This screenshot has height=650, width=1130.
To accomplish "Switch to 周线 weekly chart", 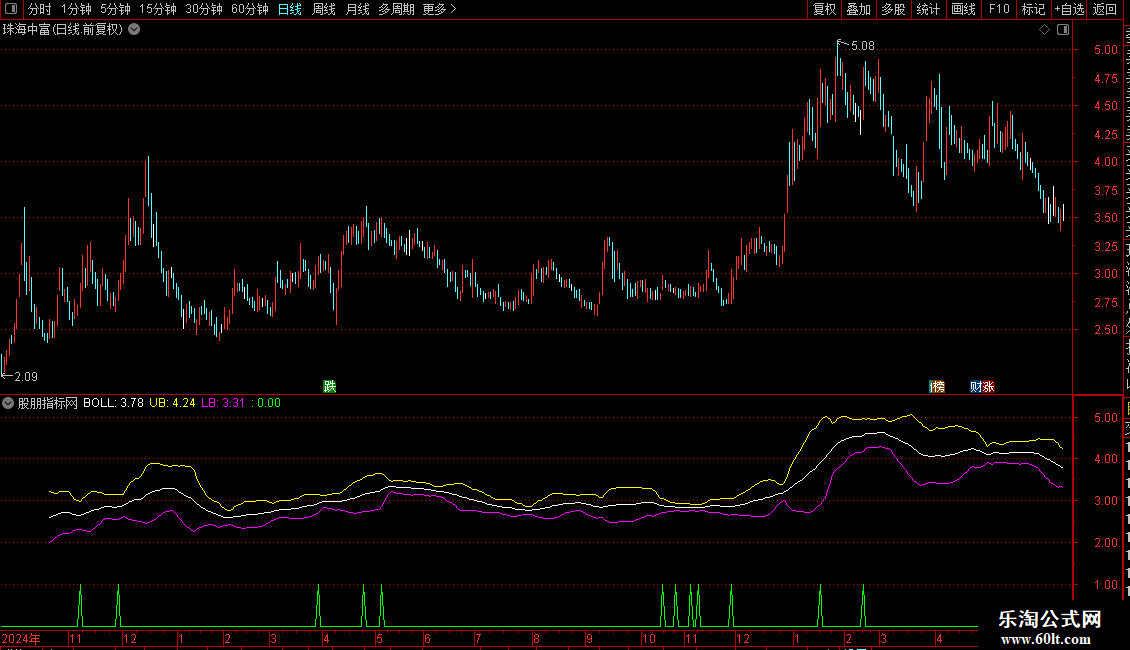I will point(324,9).
